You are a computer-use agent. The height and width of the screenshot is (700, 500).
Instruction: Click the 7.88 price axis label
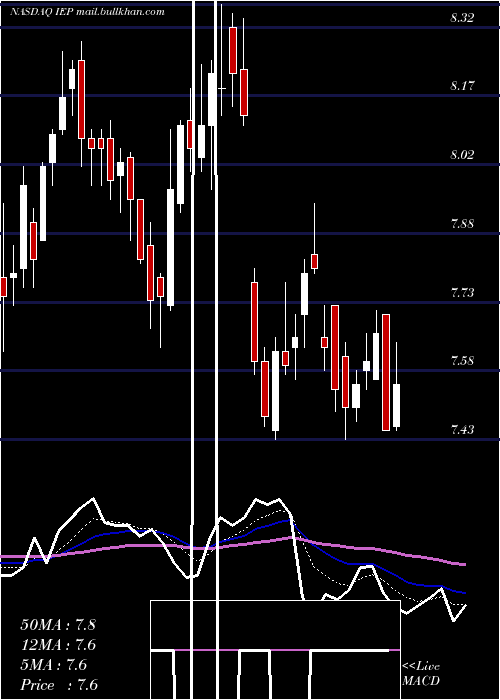click(462, 223)
